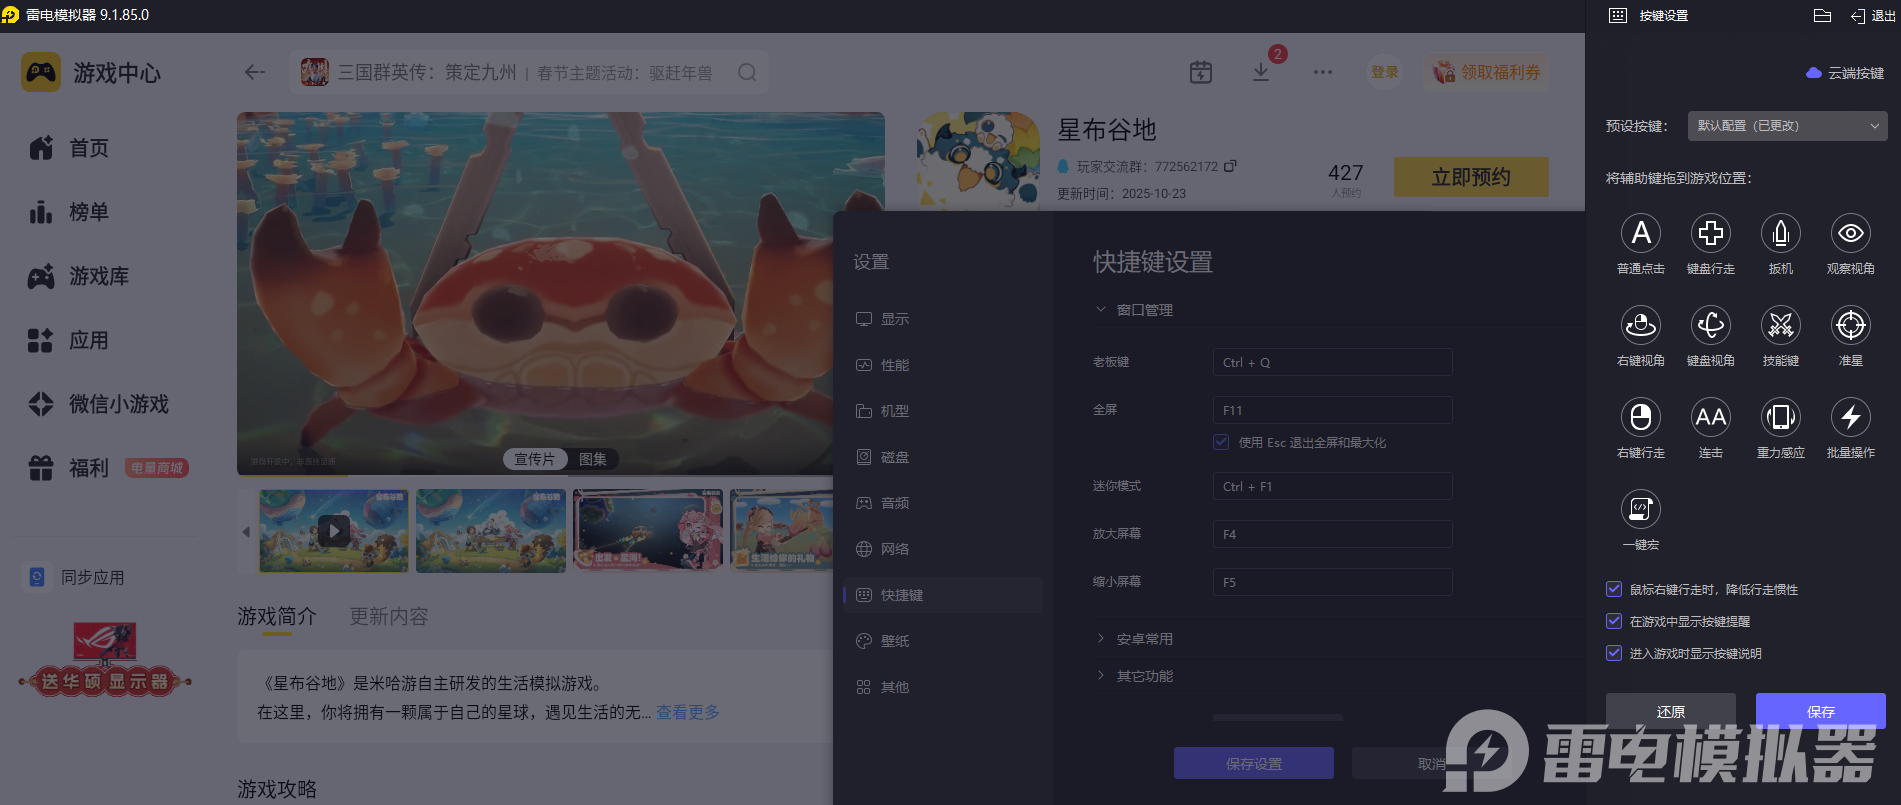Choose the 扳机 trigger key icon
Viewport: 1901px width, 805px height.
click(x=1781, y=233)
